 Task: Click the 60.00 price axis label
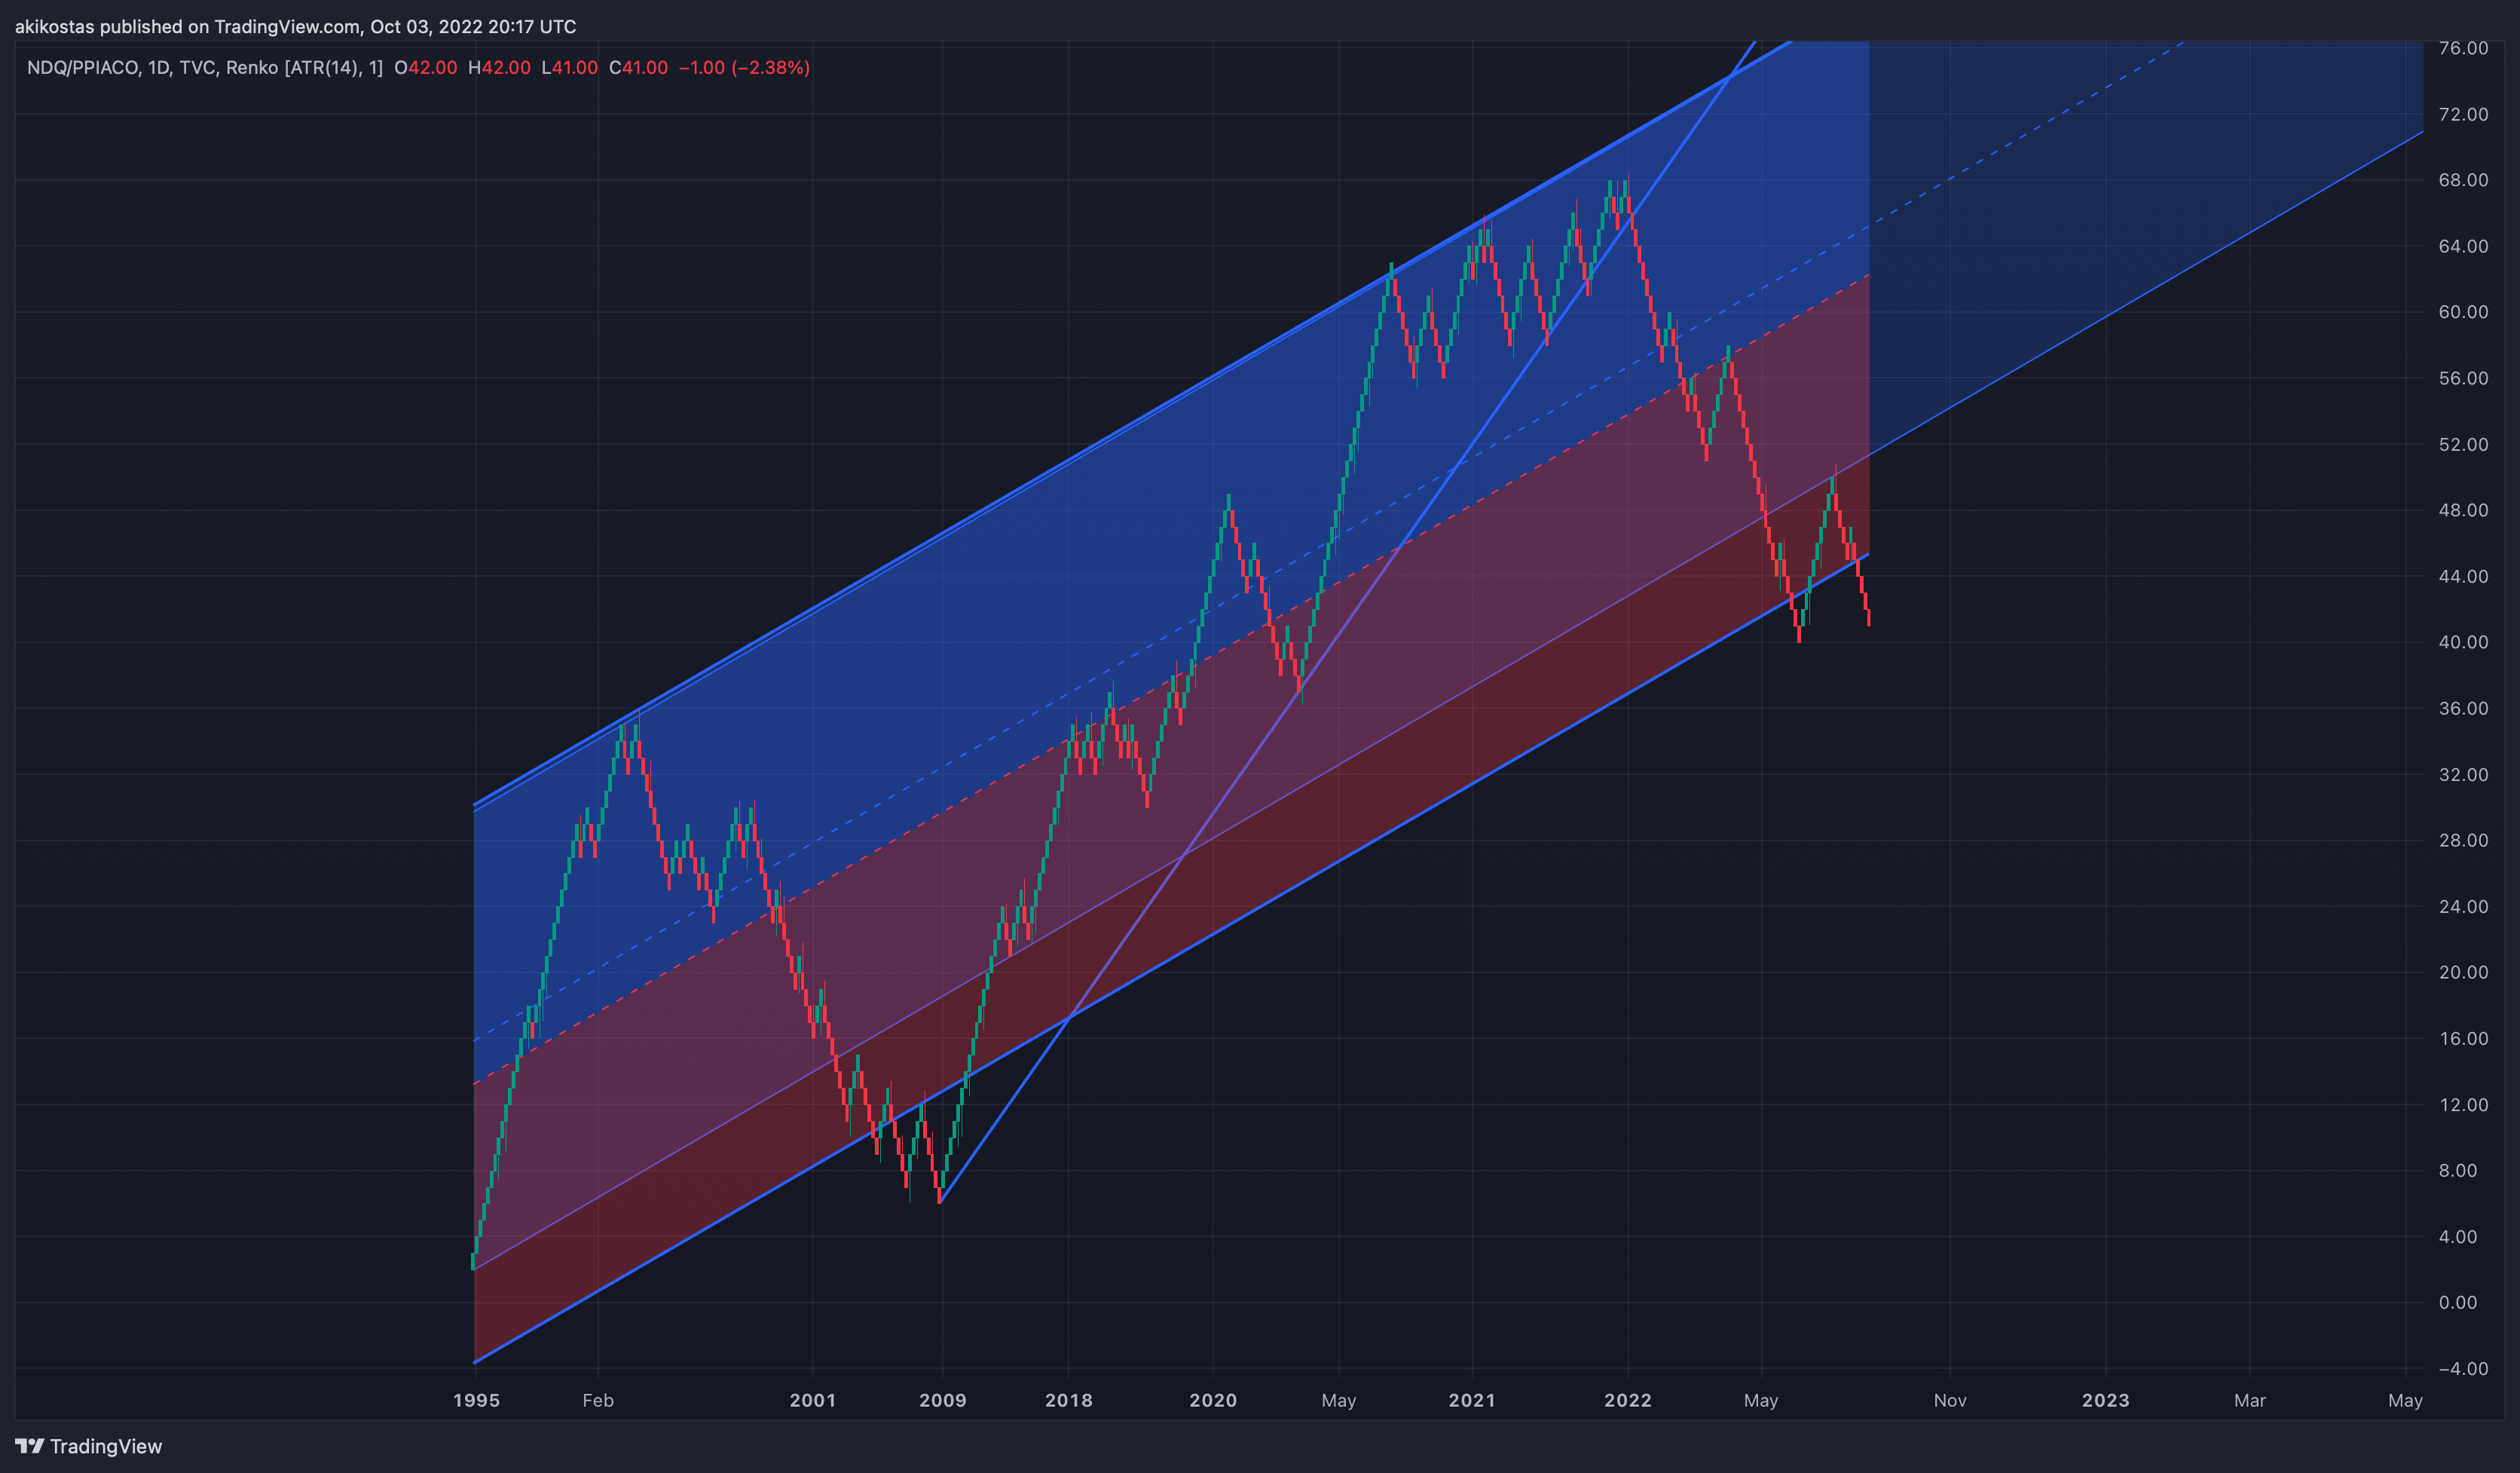(2463, 312)
